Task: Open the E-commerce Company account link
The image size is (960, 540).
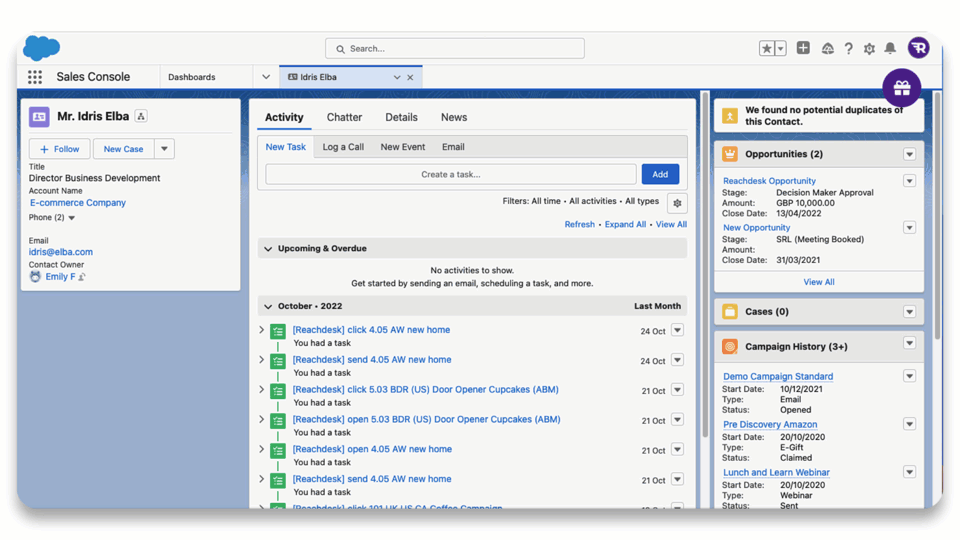Action: (x=78, y=203)
